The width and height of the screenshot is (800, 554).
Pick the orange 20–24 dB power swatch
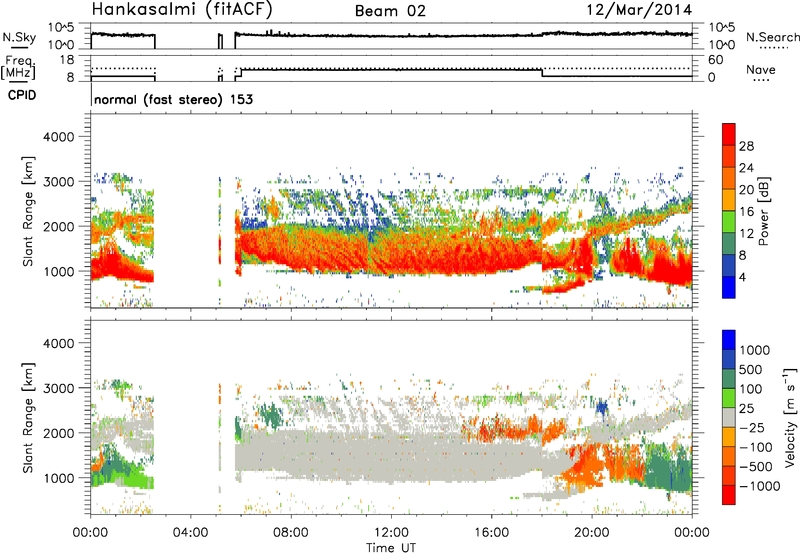point(729,179)
